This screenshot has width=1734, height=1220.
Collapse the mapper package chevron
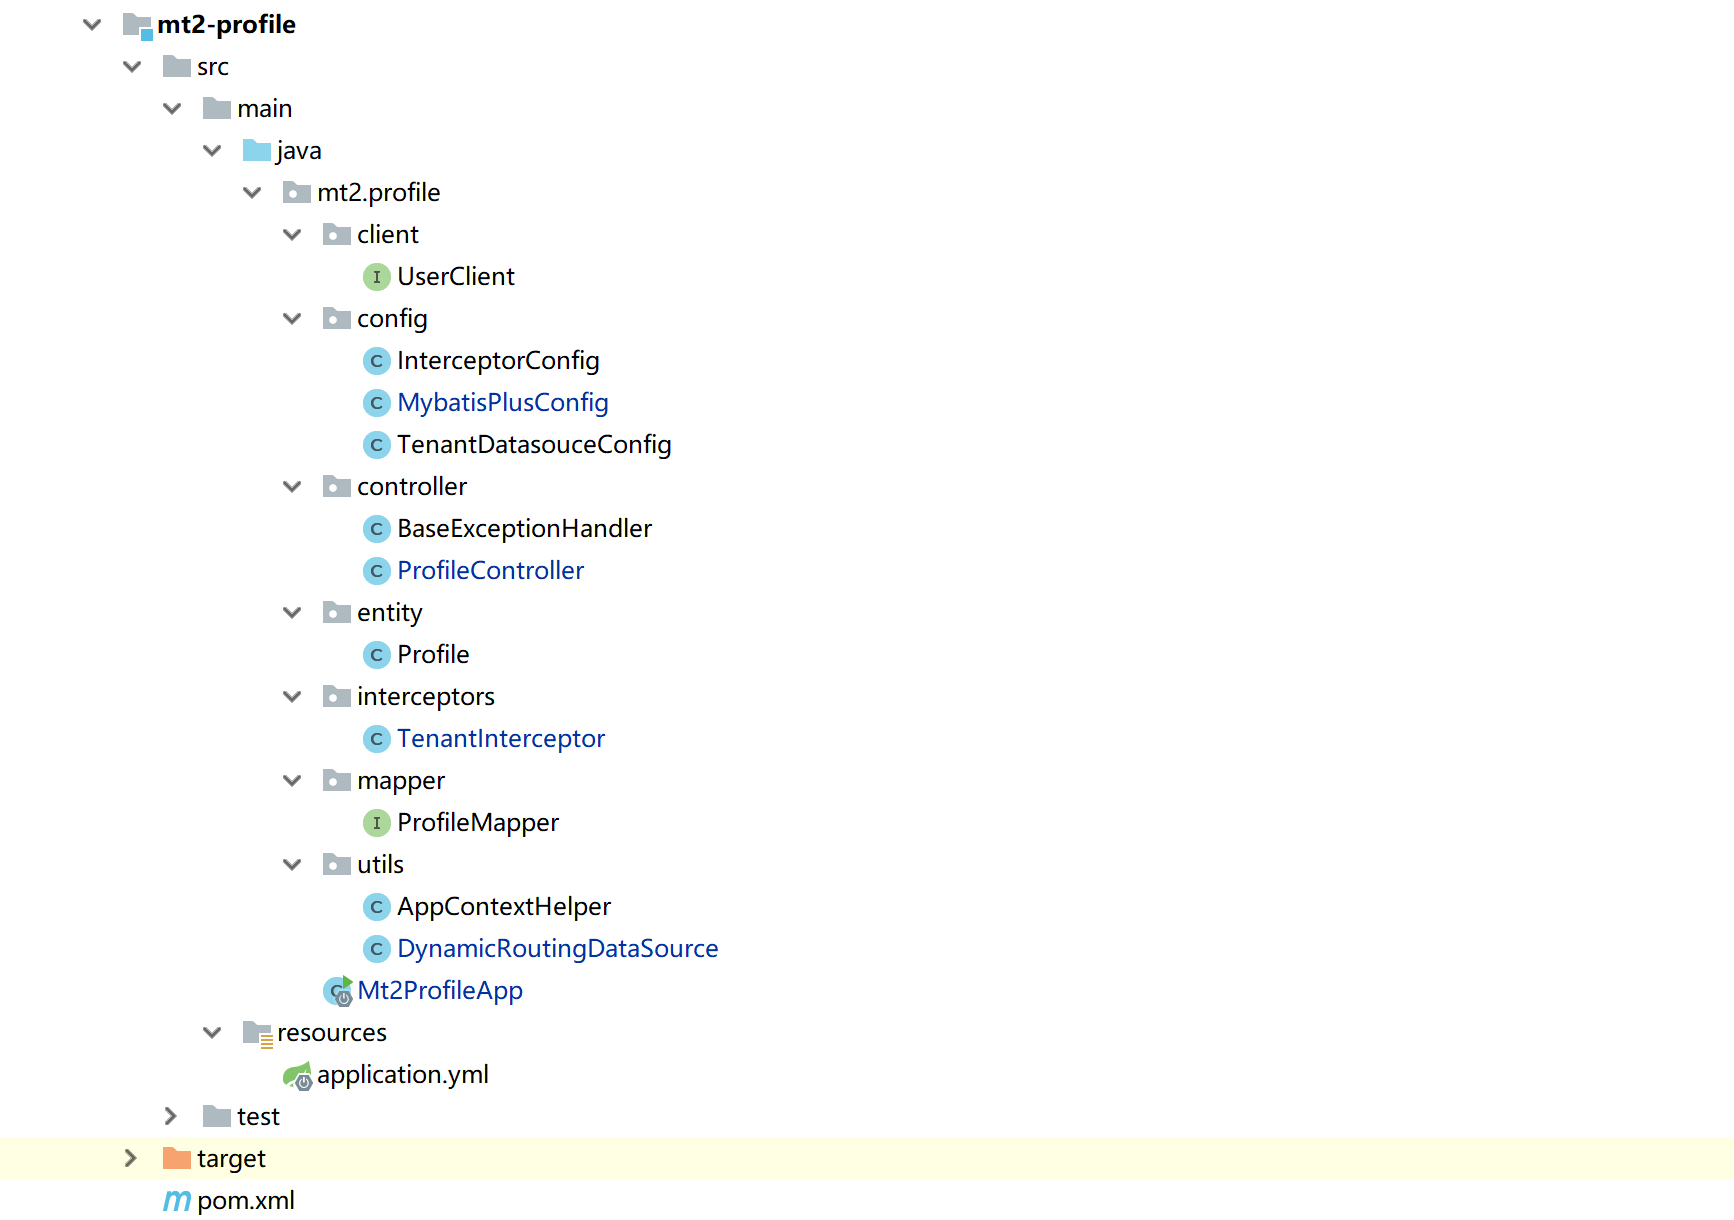(292, 780)
